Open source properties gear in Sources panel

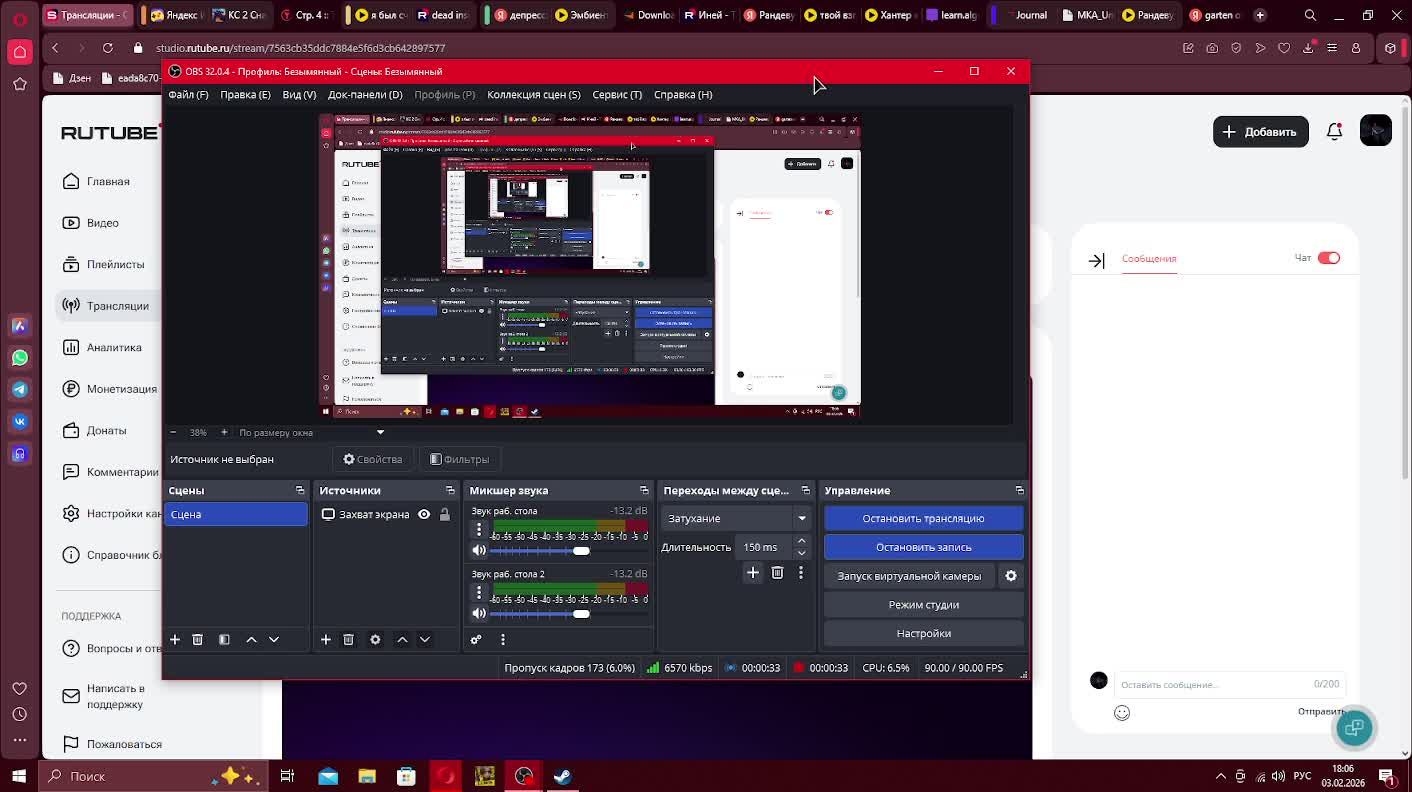pos(375,640)
